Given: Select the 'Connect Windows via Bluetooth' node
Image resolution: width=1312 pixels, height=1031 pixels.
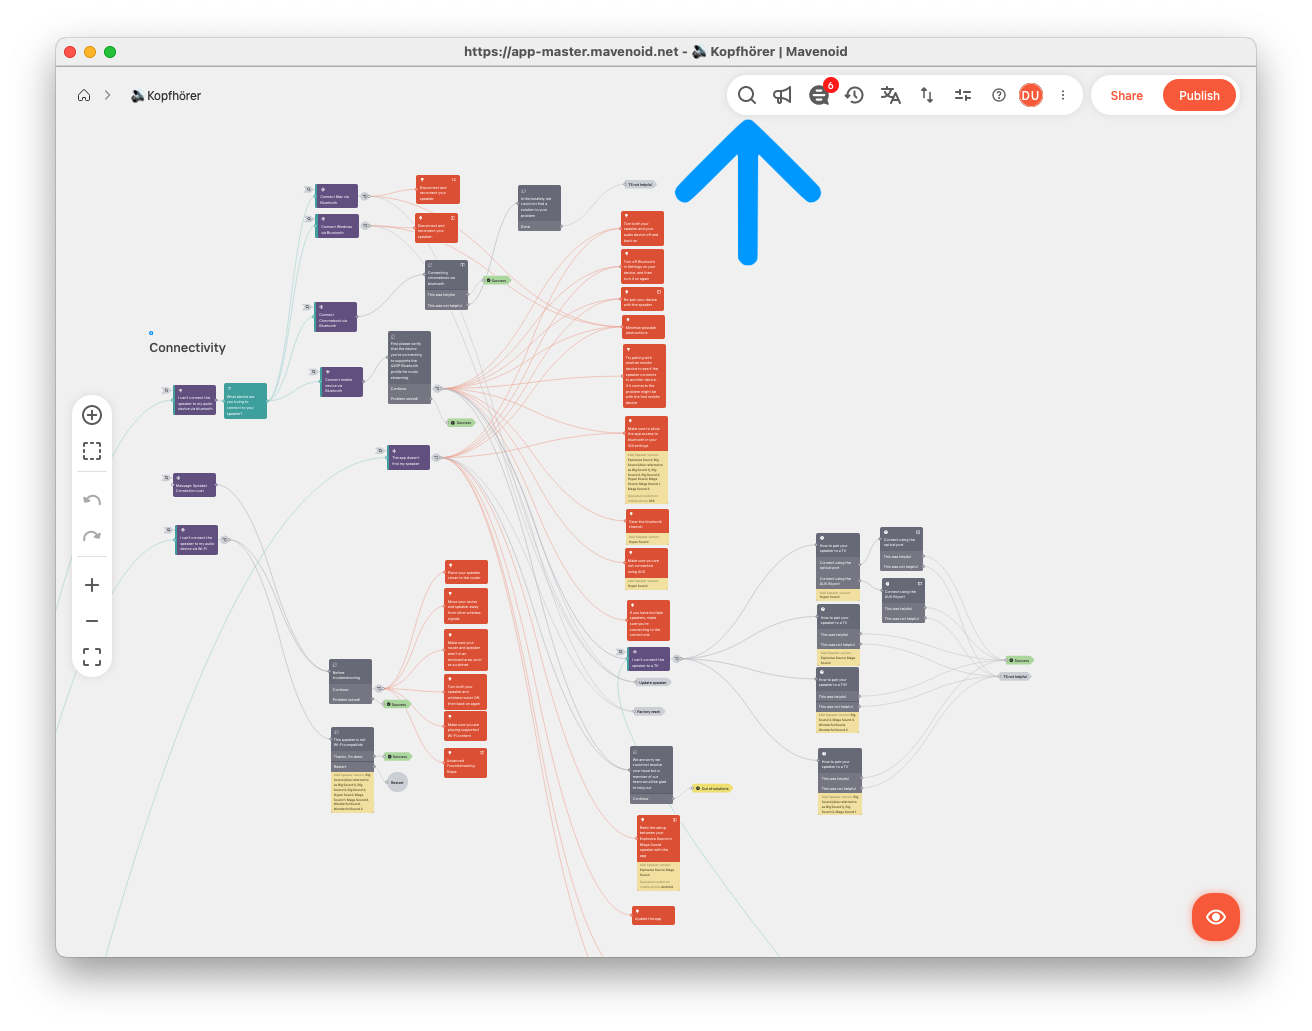Looking at the screenshot, I should click(338, 226).
